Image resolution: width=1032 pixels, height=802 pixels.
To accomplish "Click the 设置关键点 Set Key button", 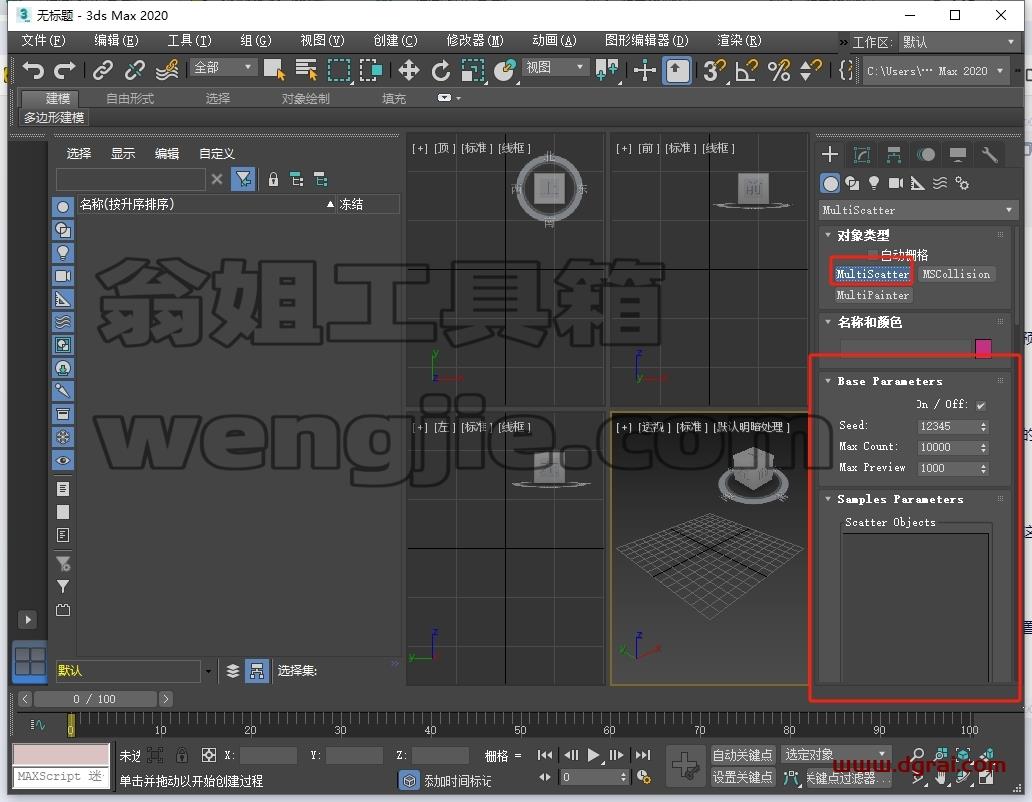I will coord(742,778).
